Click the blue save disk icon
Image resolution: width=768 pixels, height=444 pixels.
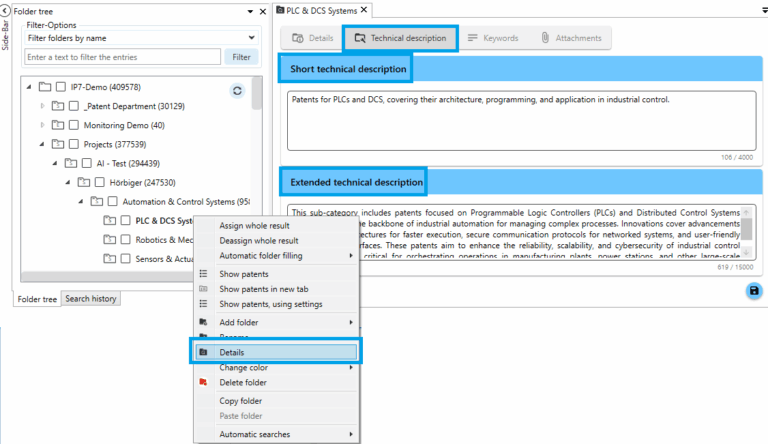point(754,290)
